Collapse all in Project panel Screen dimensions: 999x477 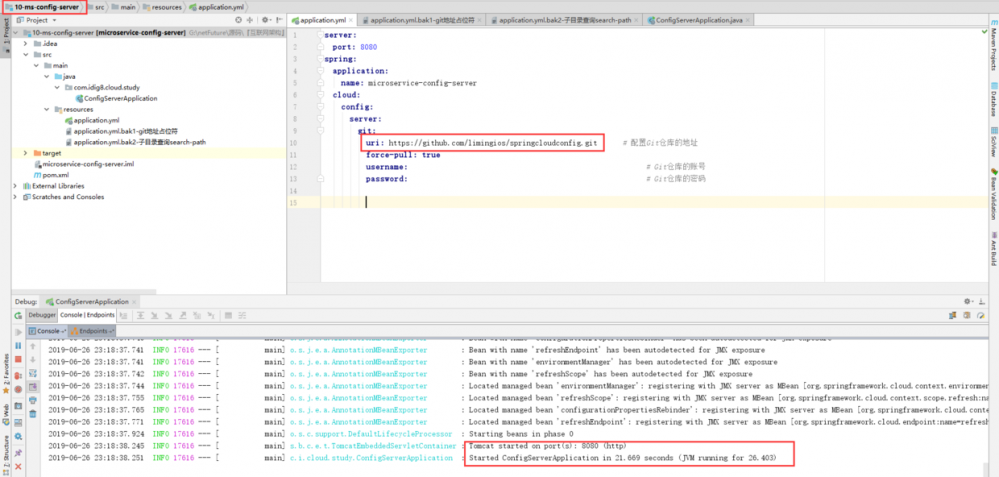click(x=249, y=20)
